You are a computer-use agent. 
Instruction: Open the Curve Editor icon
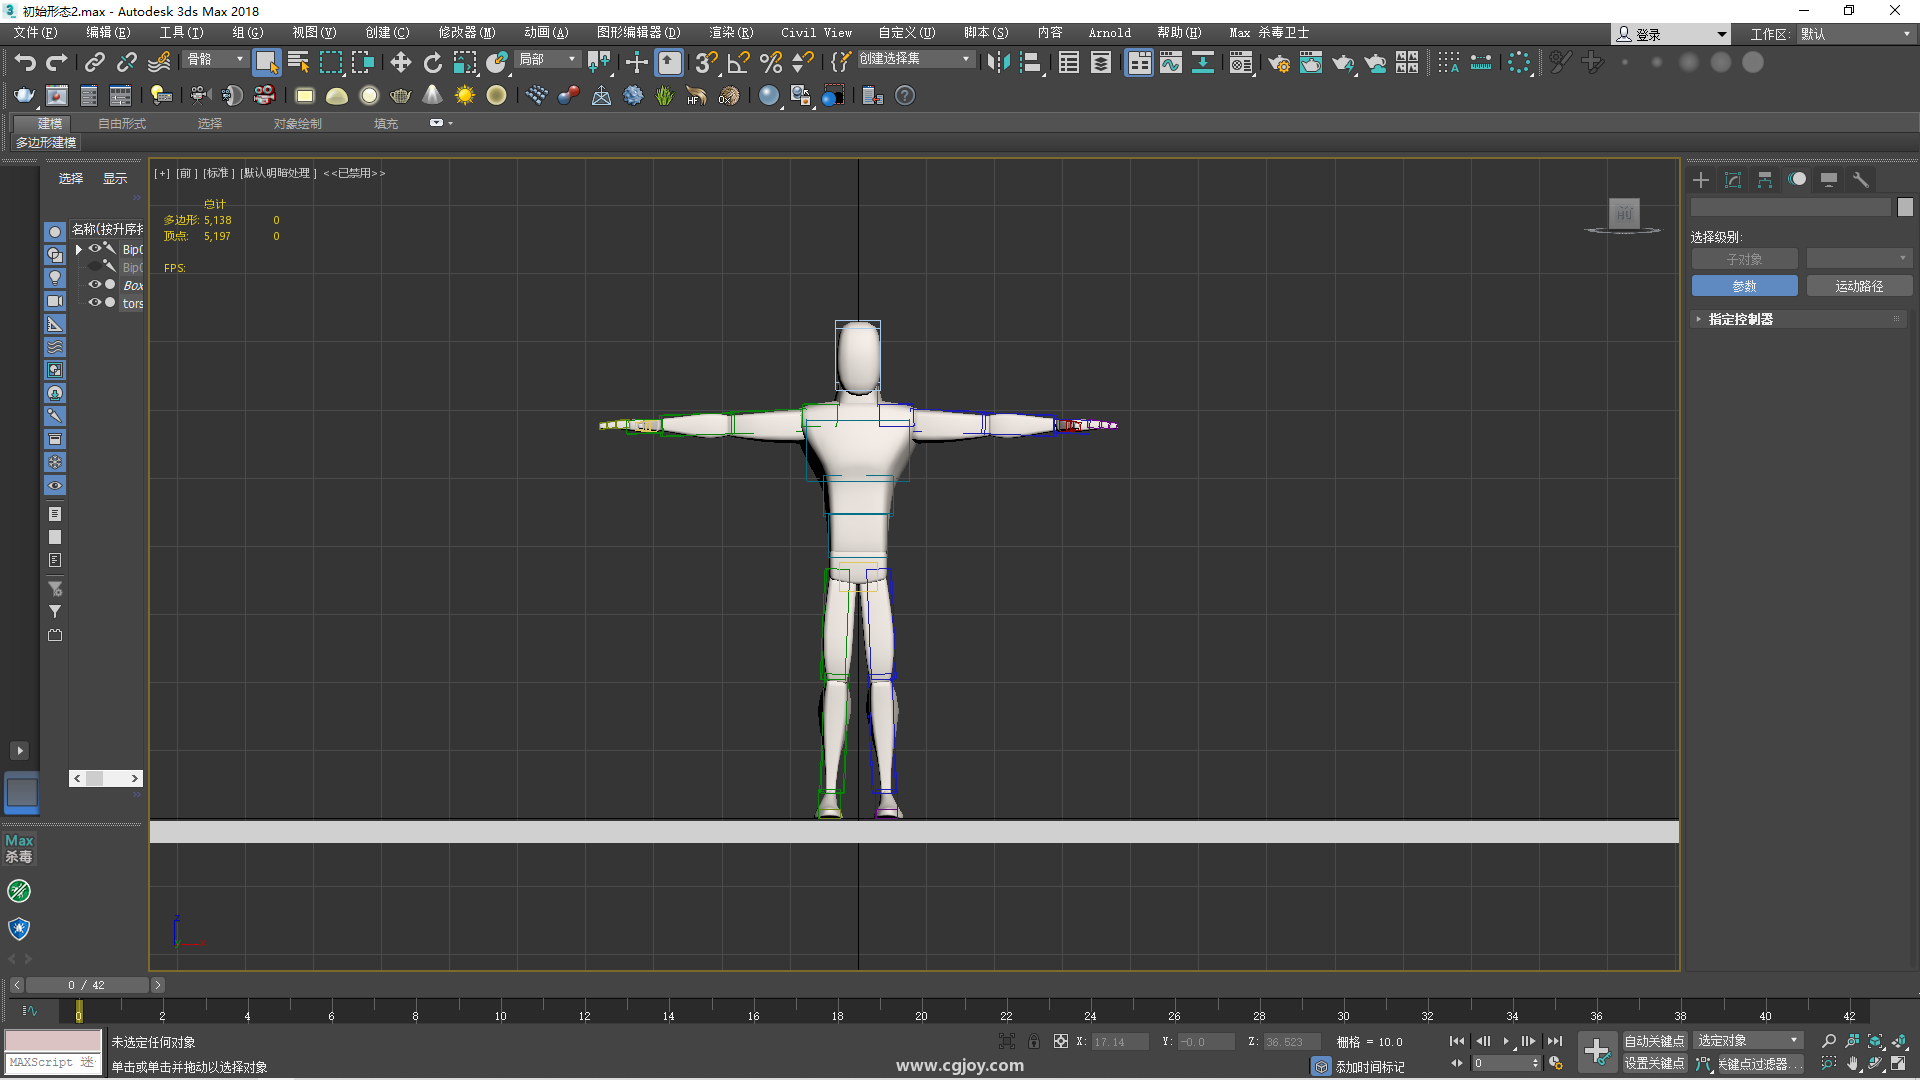coord(1170,63)
